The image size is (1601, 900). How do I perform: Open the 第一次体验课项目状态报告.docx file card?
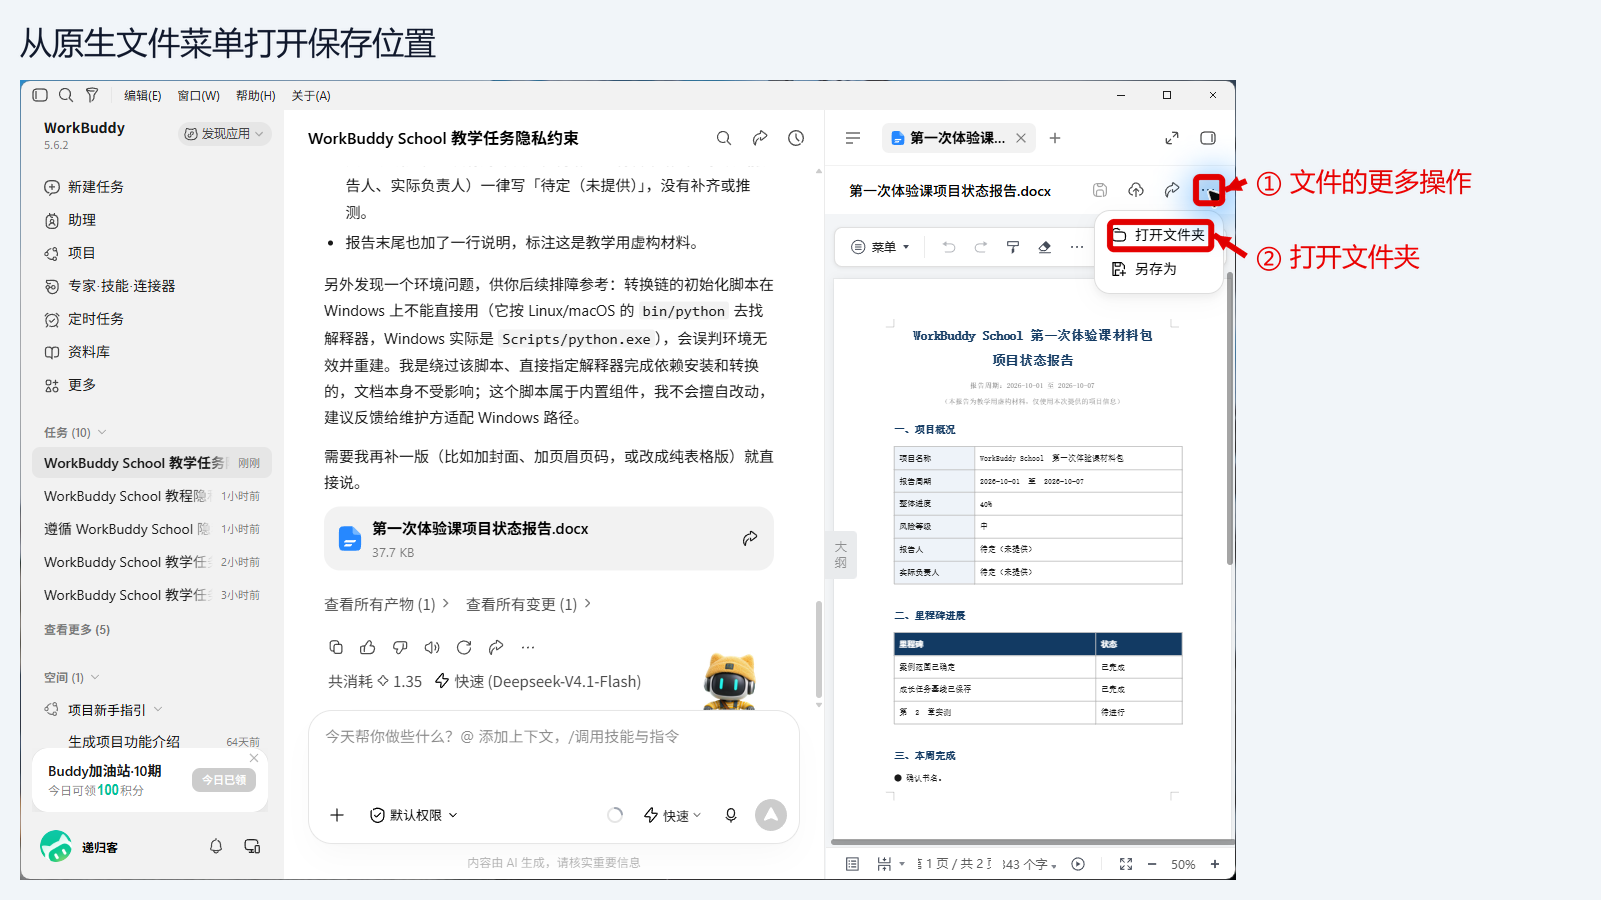tap(548, 539)
